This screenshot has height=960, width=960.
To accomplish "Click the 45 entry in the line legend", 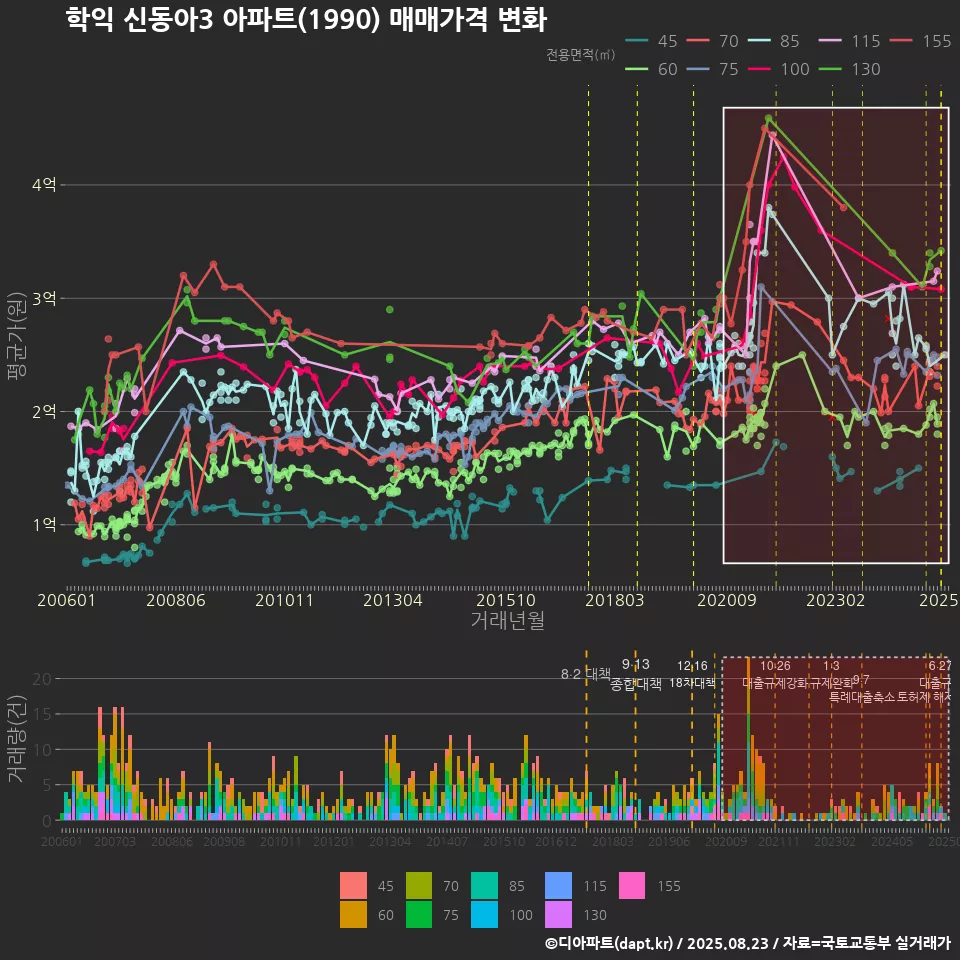I will 651,41.
